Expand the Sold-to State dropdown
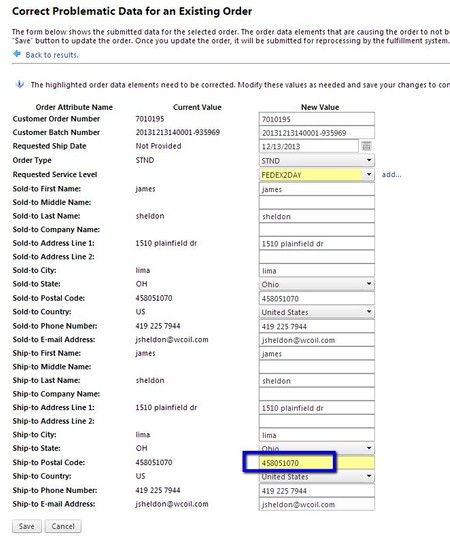 coord(316,284)
